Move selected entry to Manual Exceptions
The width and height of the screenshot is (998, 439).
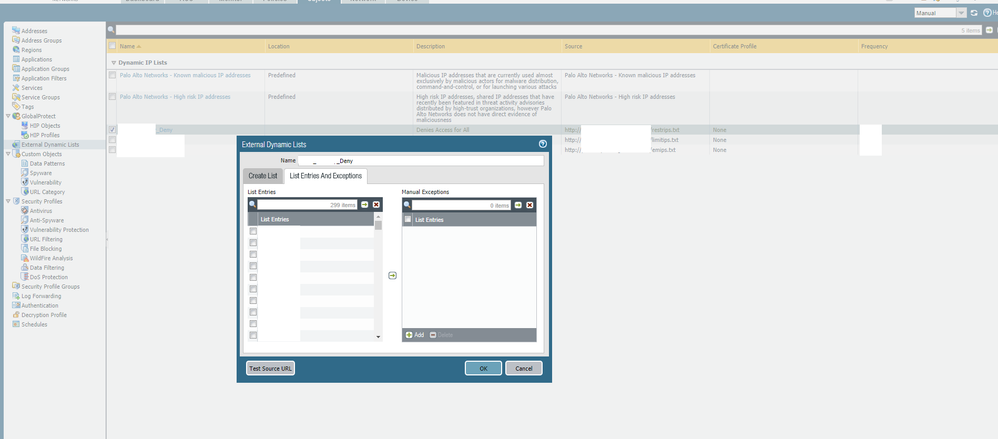[392, 275]
